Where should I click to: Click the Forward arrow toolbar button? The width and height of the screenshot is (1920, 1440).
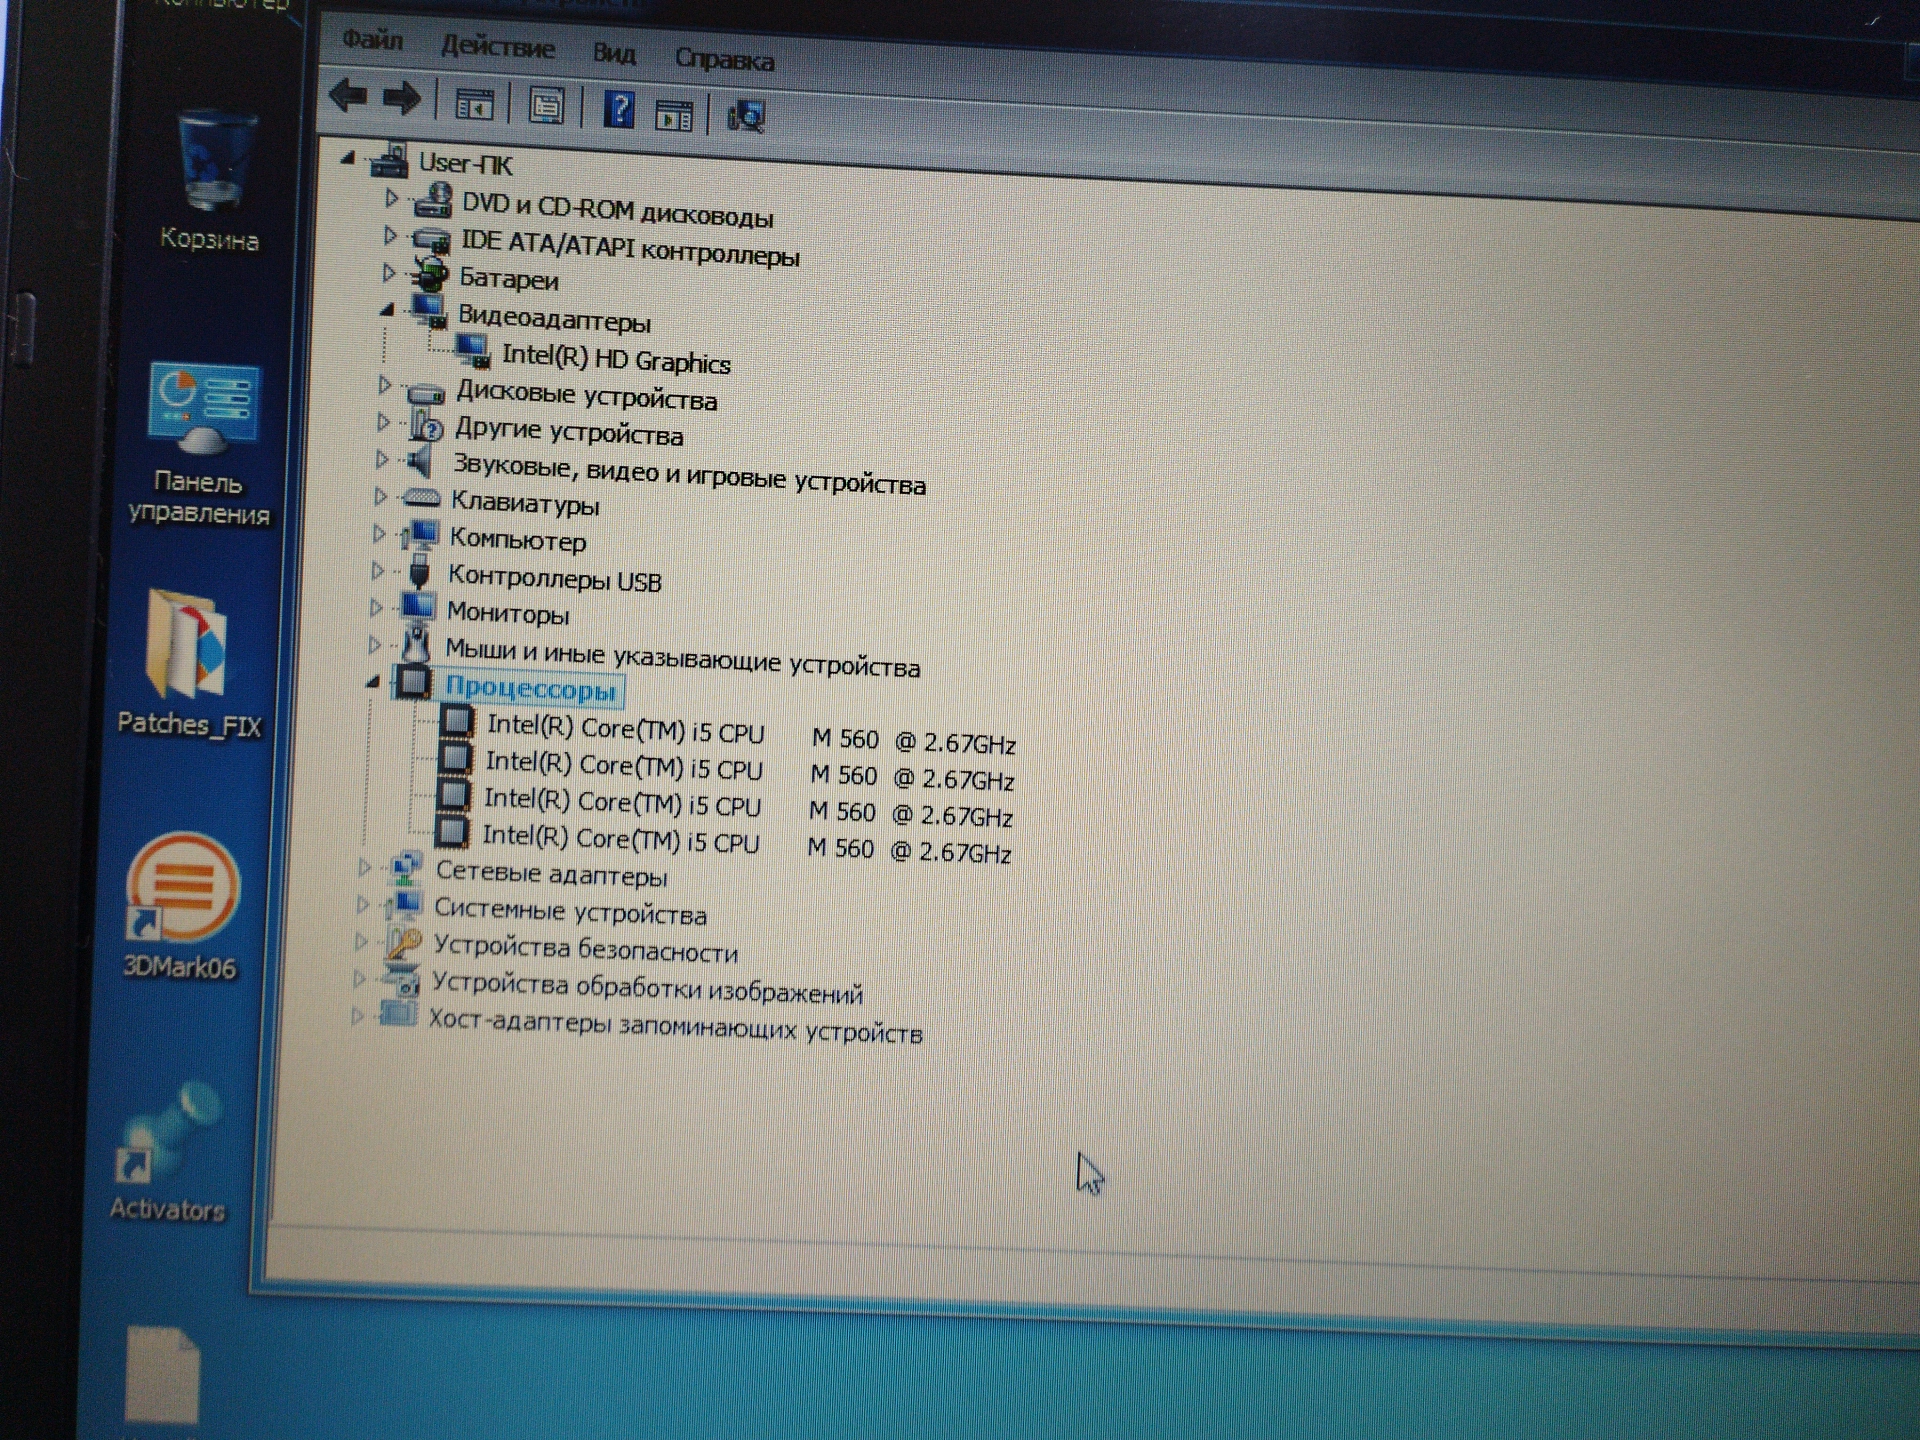click(x=402, y=98)
